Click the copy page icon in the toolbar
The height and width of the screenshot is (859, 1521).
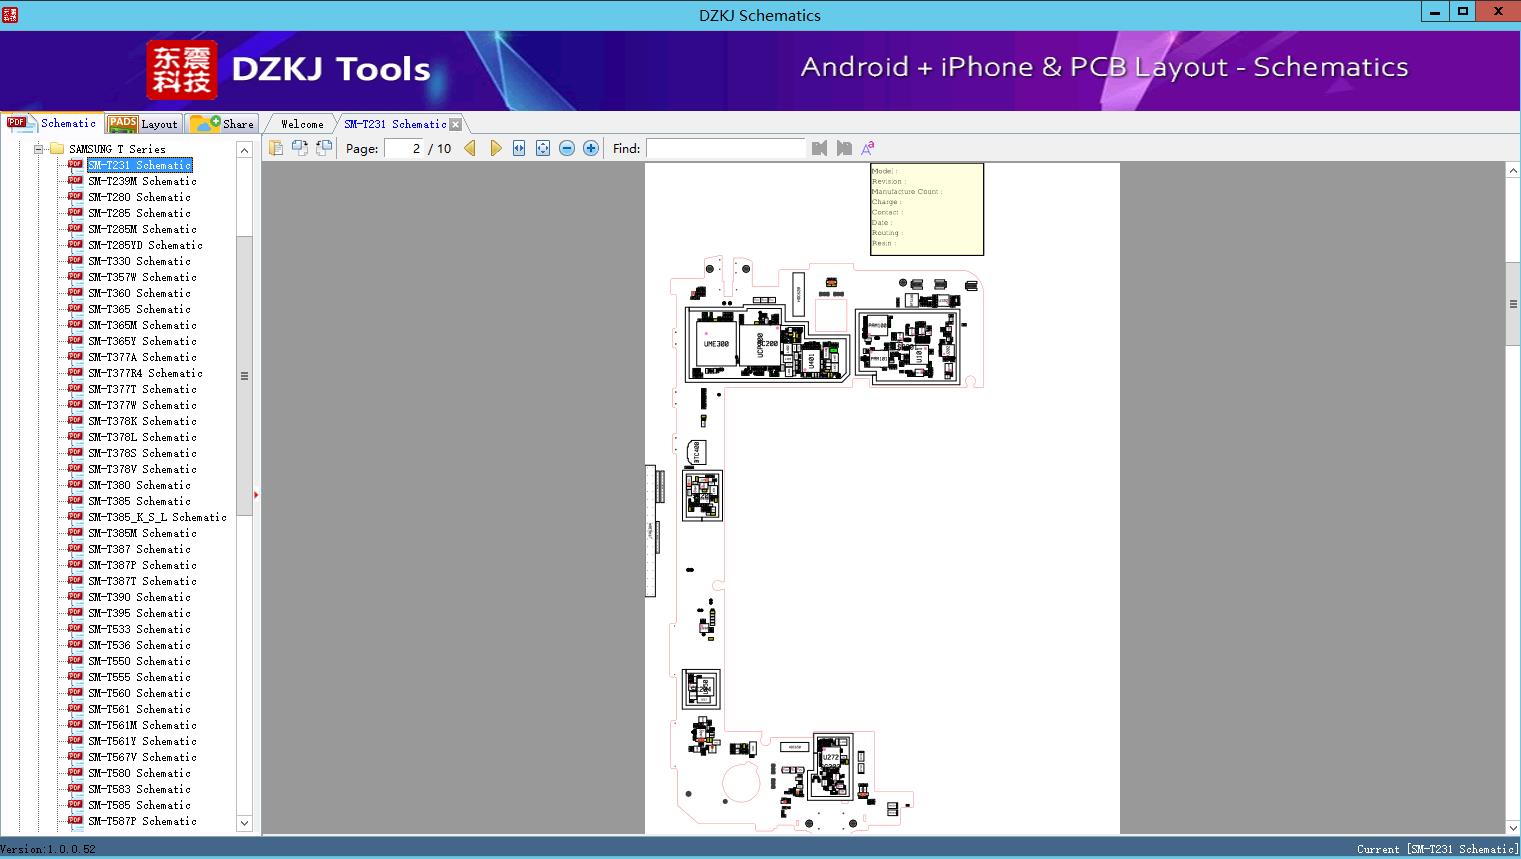tap(276, 148)
